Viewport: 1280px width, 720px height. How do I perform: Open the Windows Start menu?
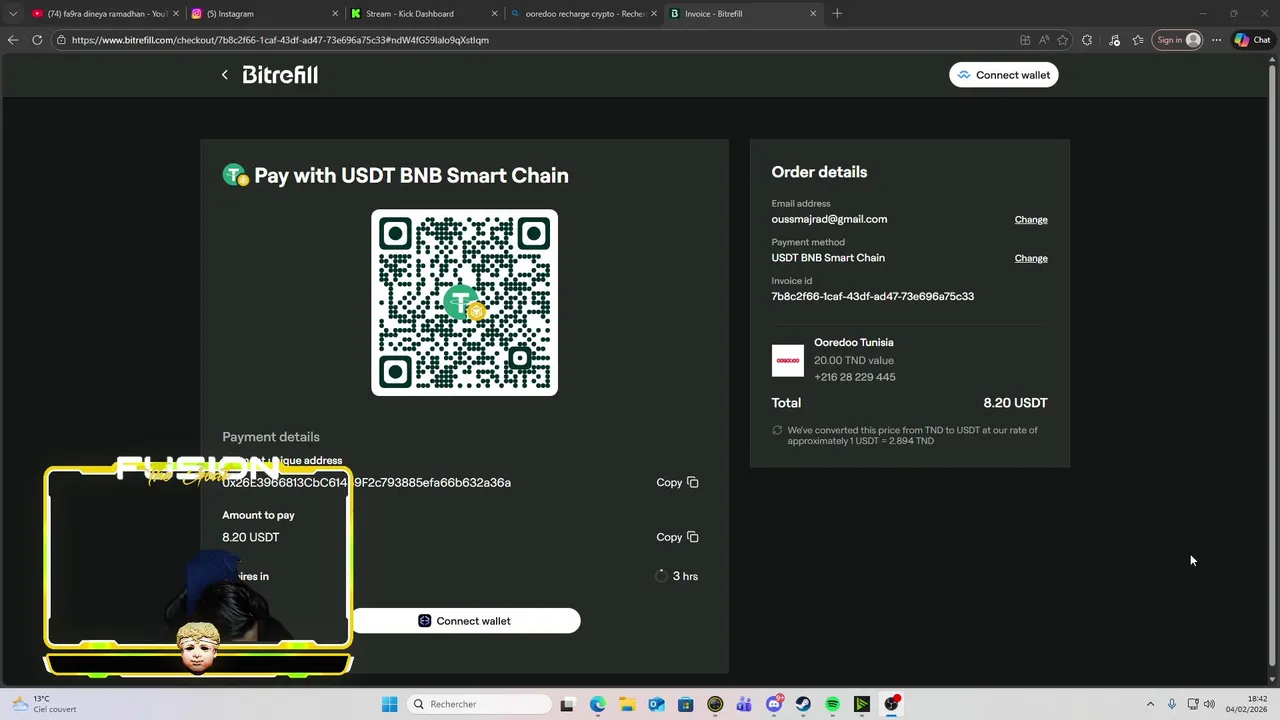[389, 704]
